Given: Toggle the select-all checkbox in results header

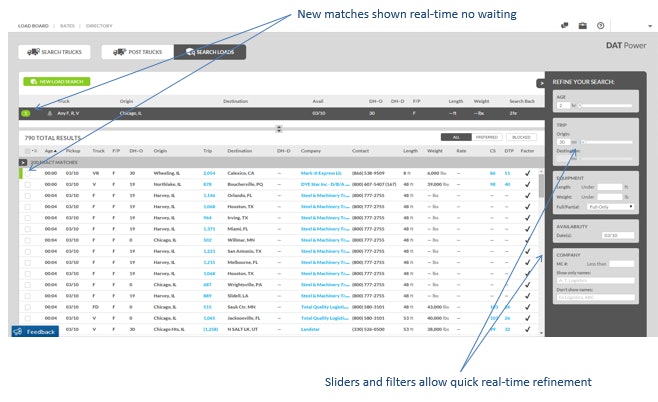Looking at the screenshot, I should click(x=26, y=149).
